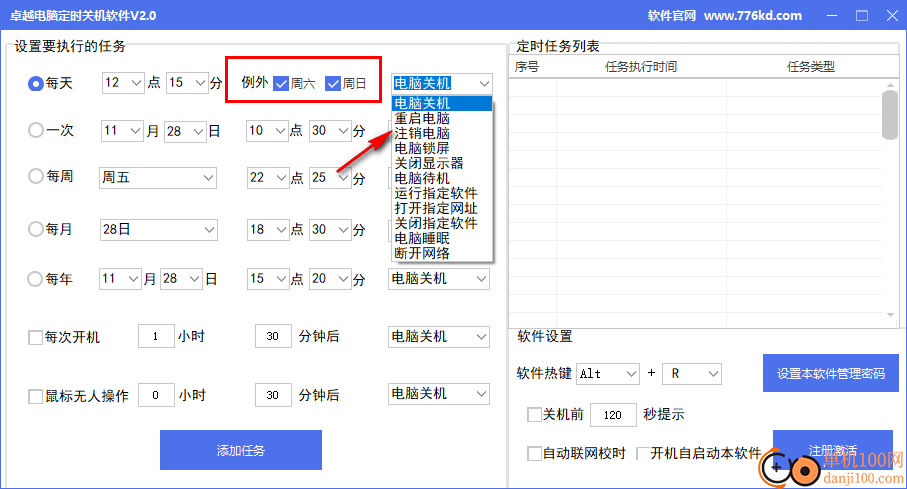Image resolution: width=907 pixels, height=489 pixels.
Task: Uncheck the 周日 exception checkbox
Action: 333,83
